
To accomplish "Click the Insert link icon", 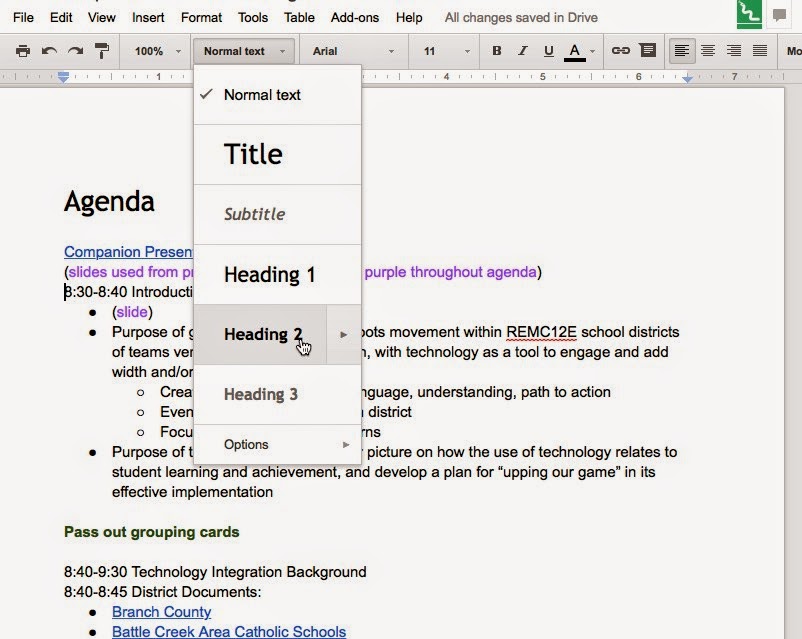I will (620, 51).
